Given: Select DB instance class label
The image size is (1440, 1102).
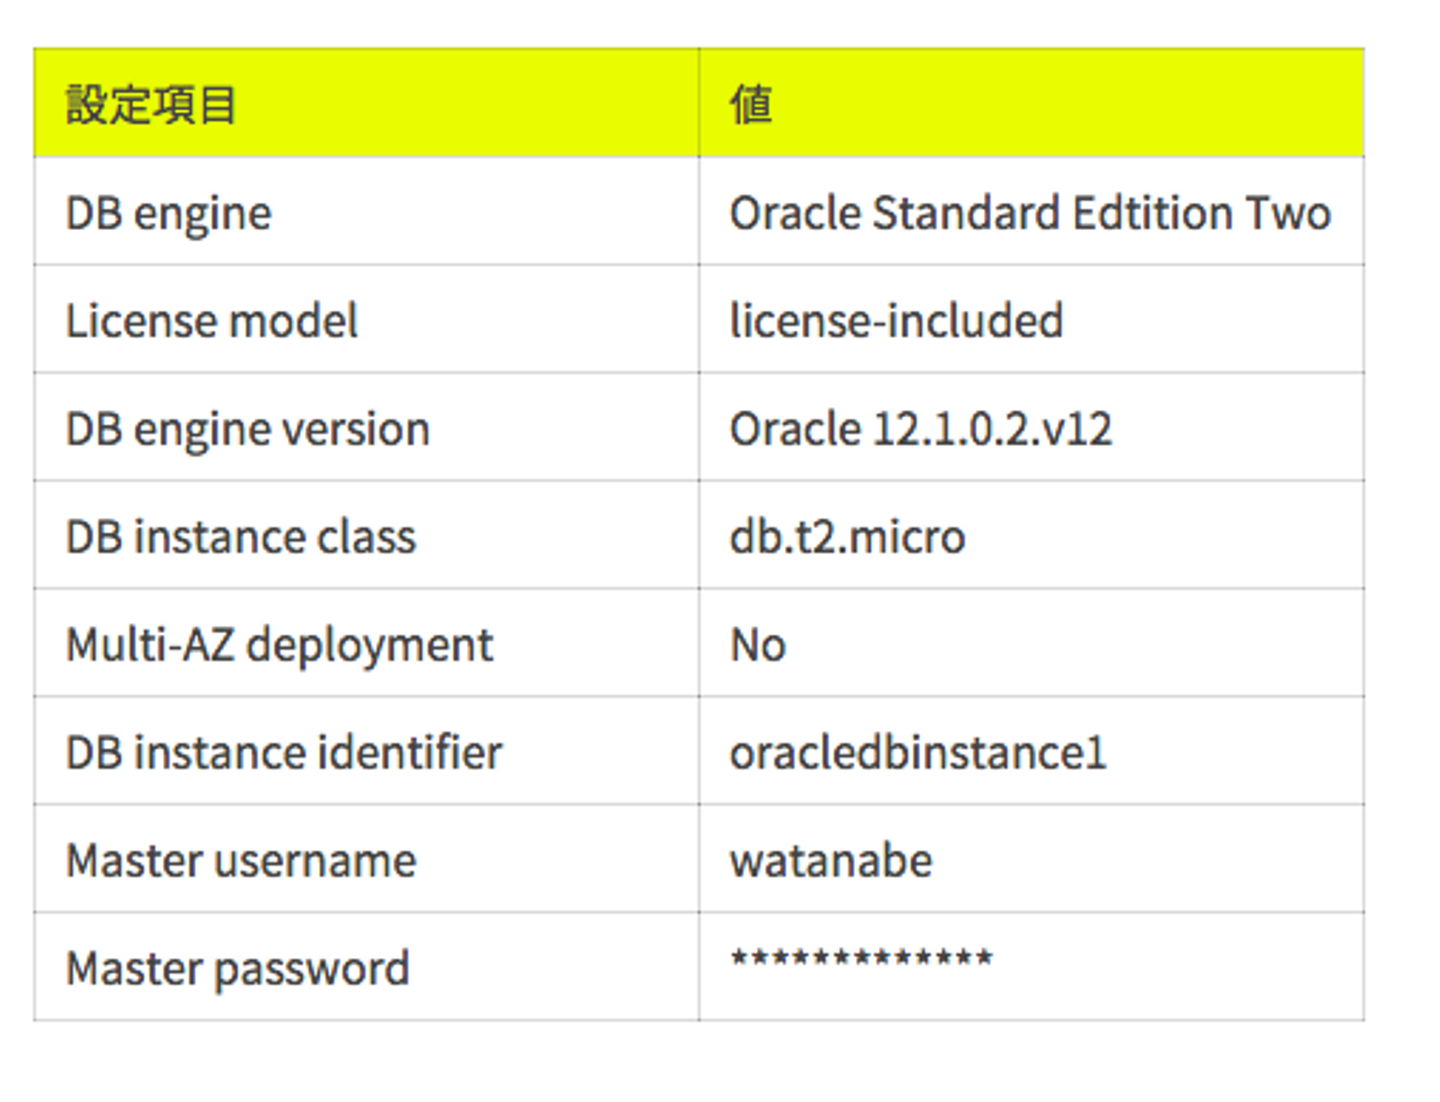Looking at the screenshot, I should pos(240,537).
